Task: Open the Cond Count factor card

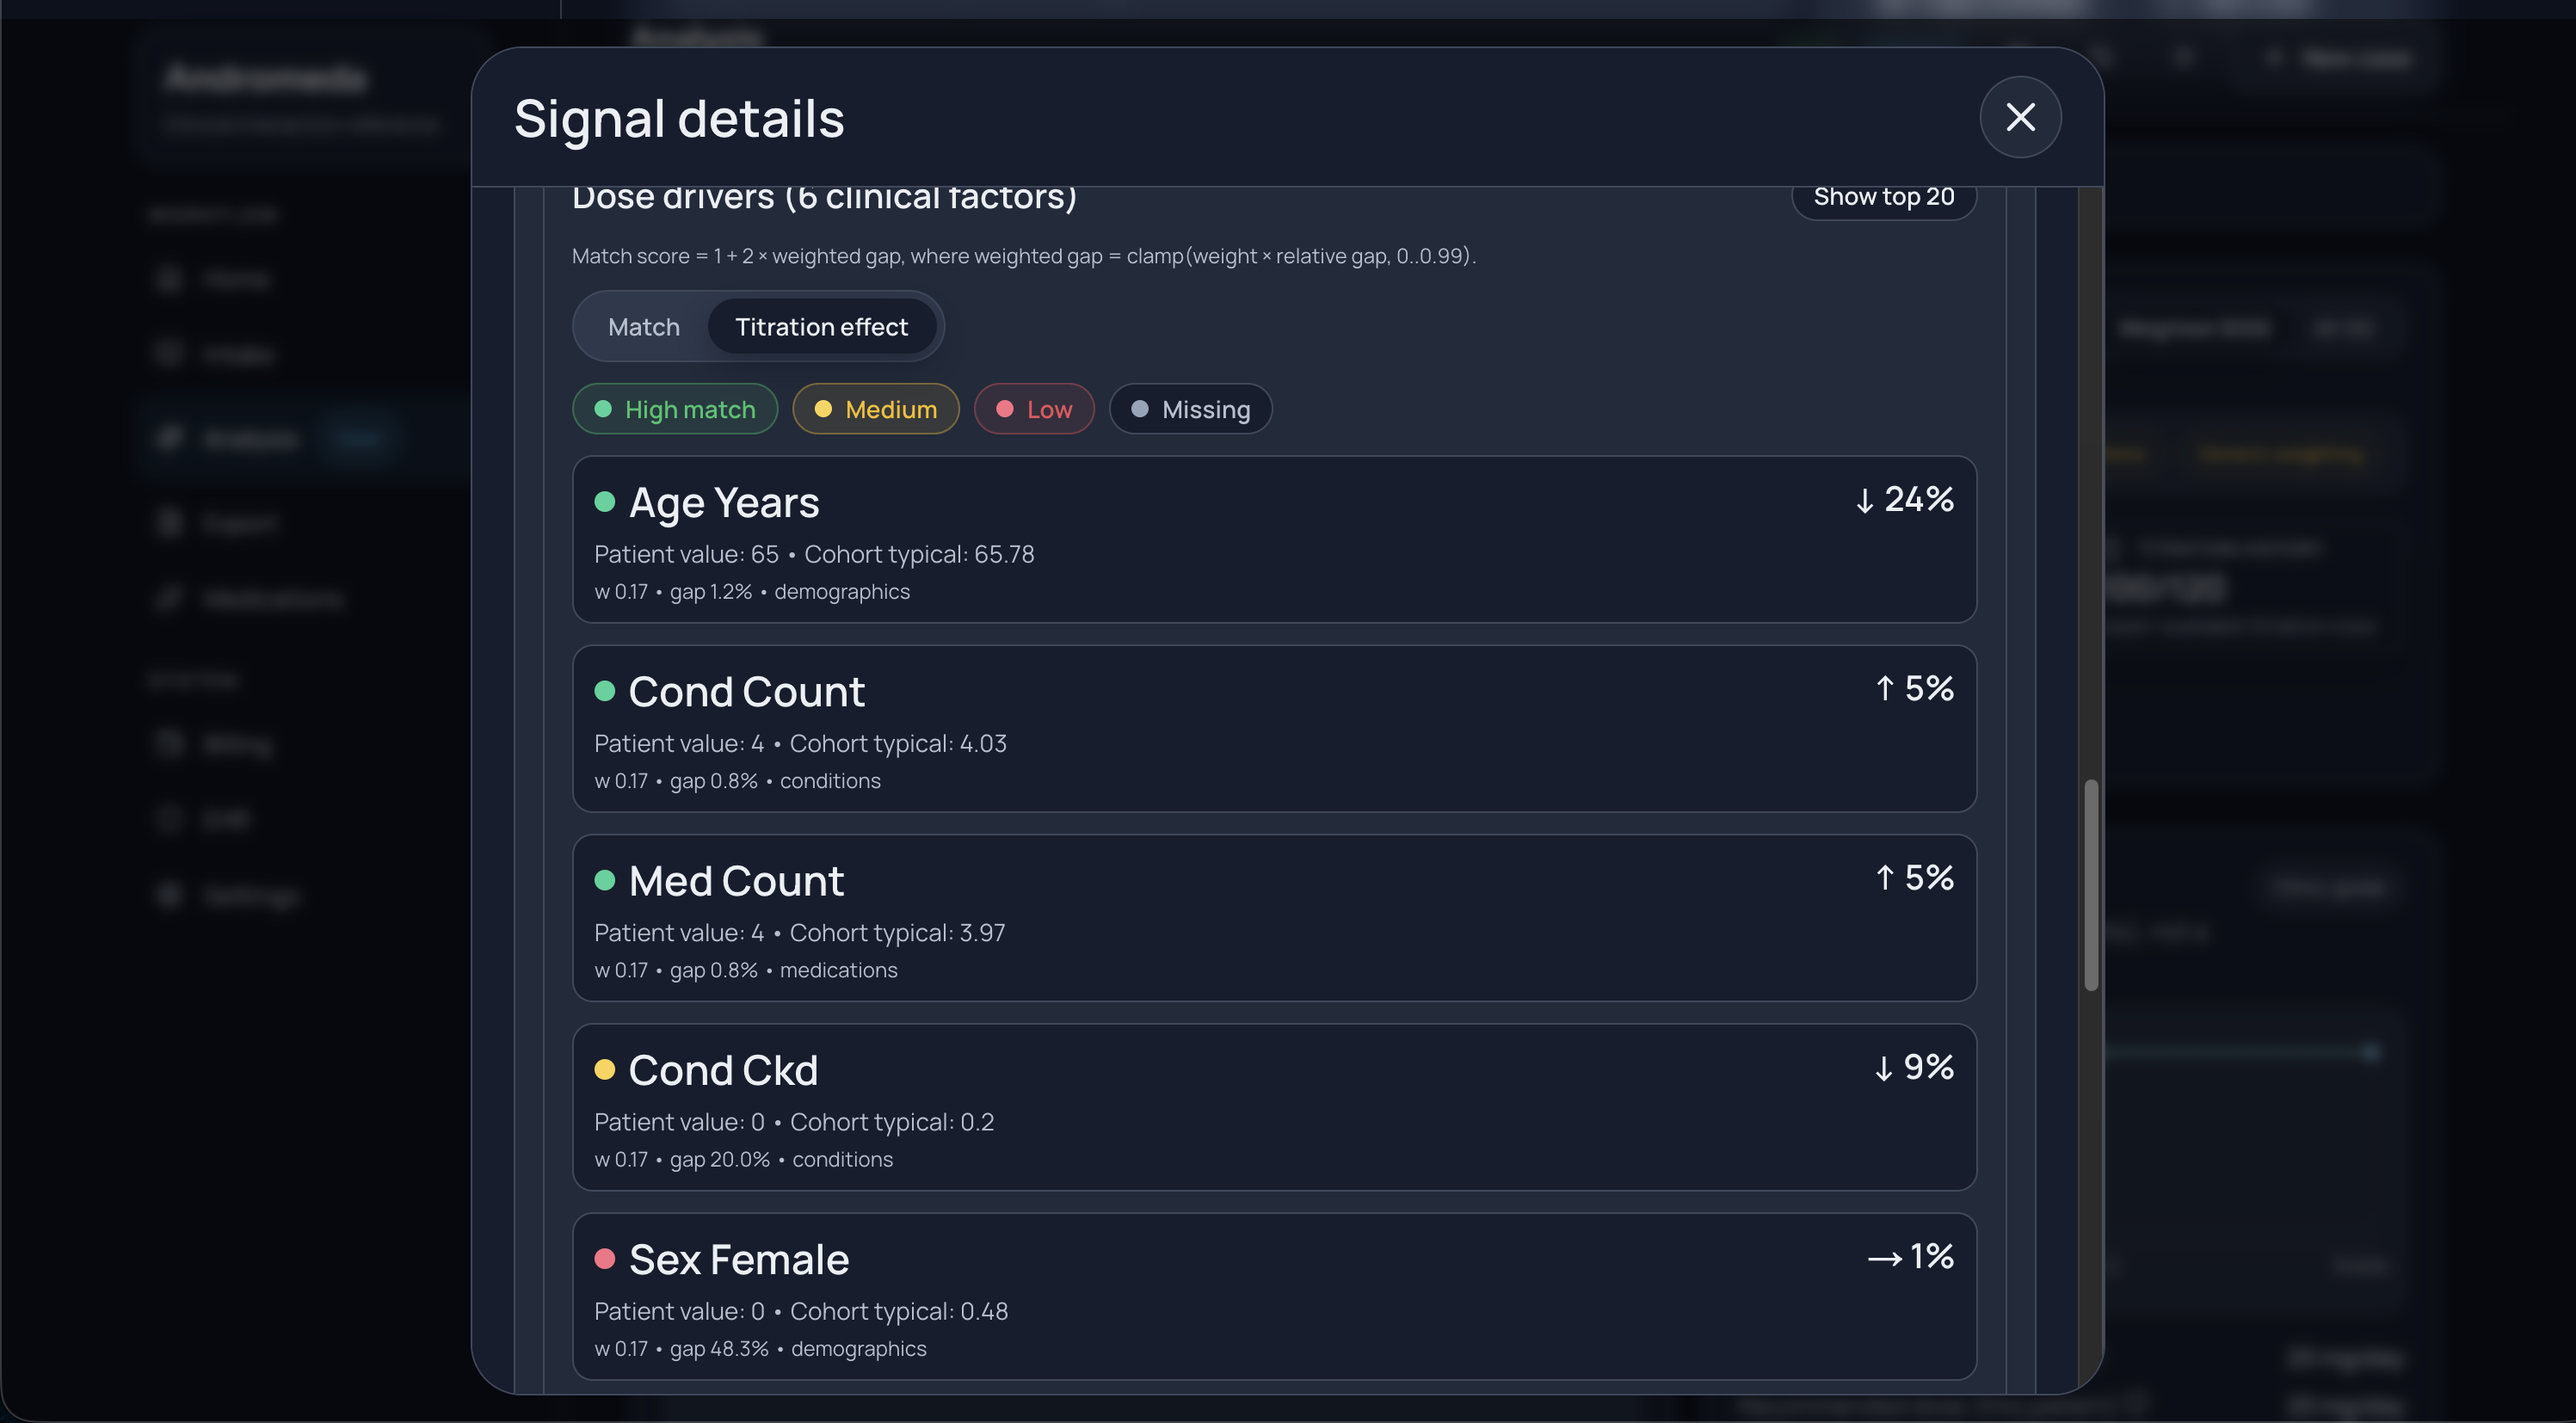Action: (x=1273, y=729)
